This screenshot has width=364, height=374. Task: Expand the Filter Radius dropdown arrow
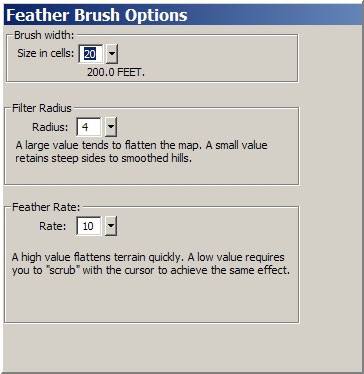111,127
